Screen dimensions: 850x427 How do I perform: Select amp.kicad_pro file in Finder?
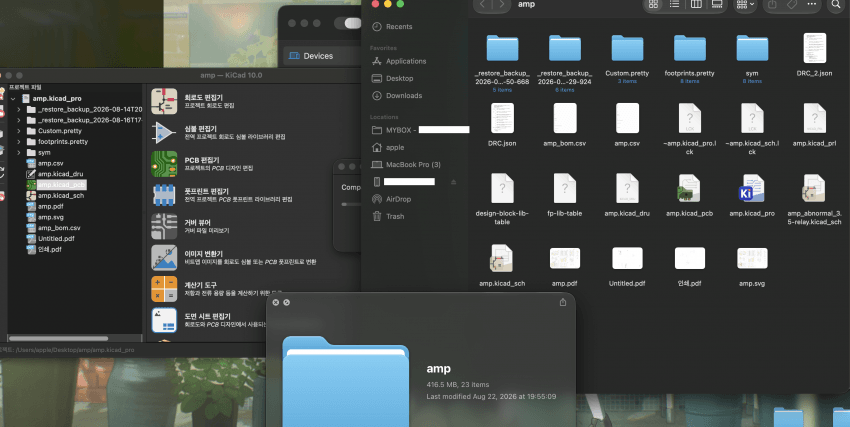[752, 194]
